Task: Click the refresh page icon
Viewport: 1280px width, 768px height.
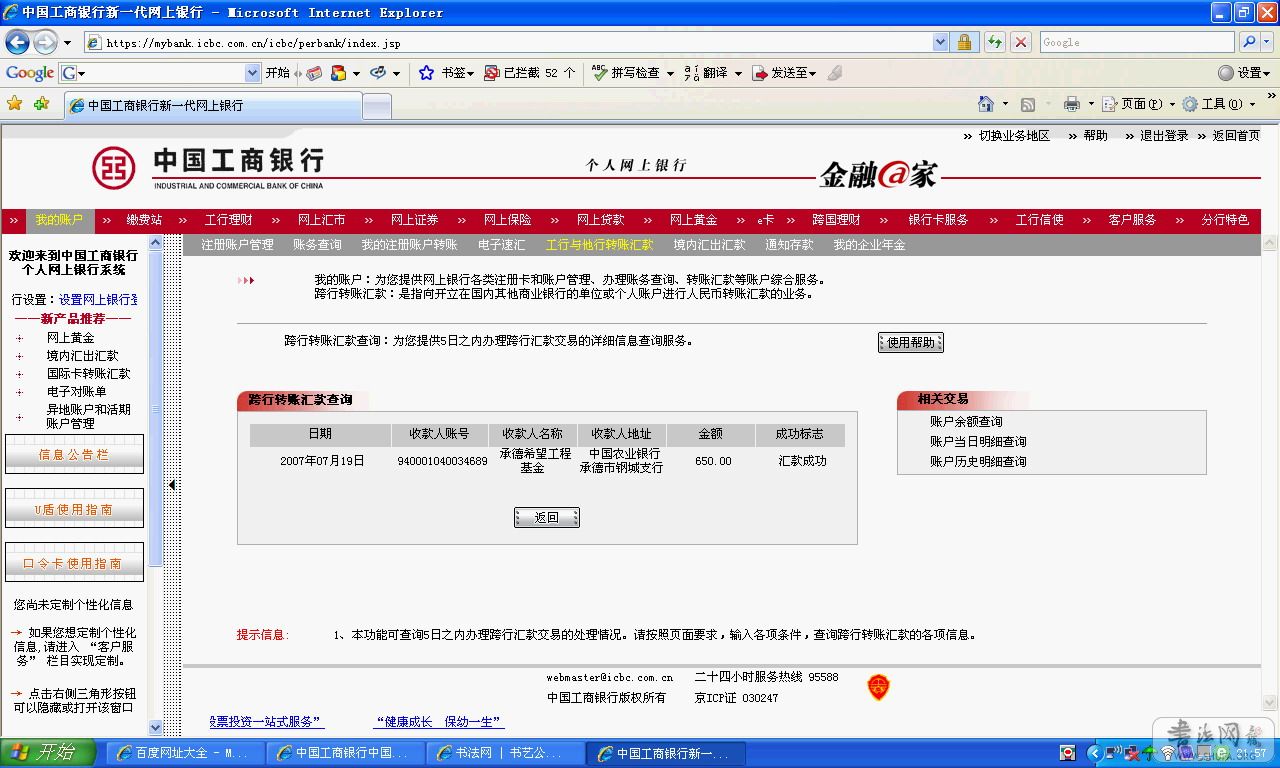Action: tap(994, 42)
